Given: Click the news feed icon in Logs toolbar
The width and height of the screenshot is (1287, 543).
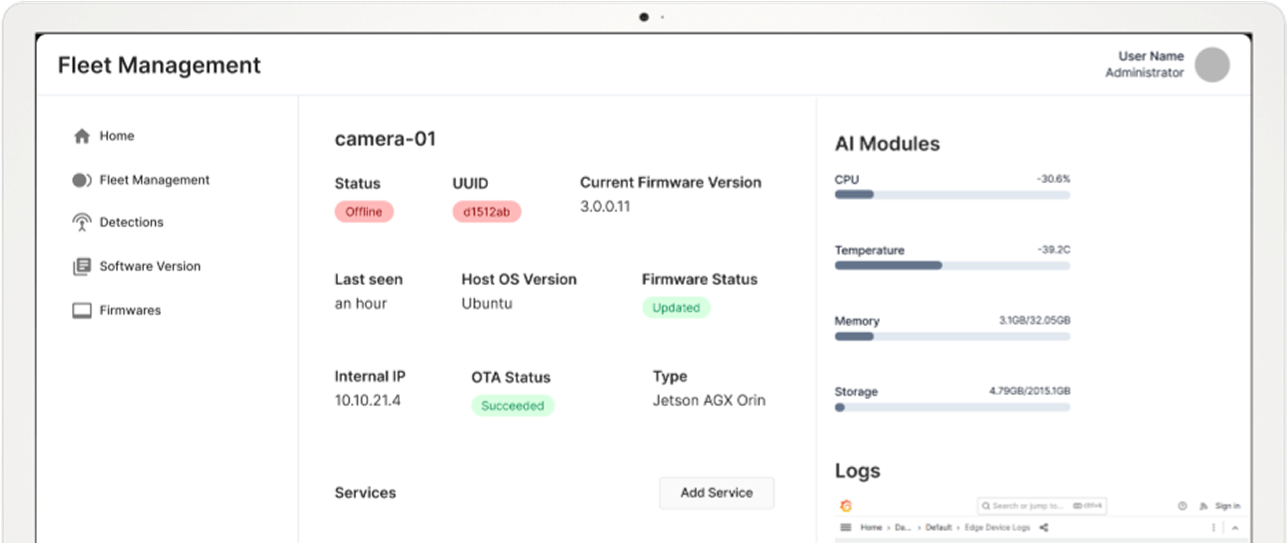Looking at the screenshot, I should (1204, 506).
